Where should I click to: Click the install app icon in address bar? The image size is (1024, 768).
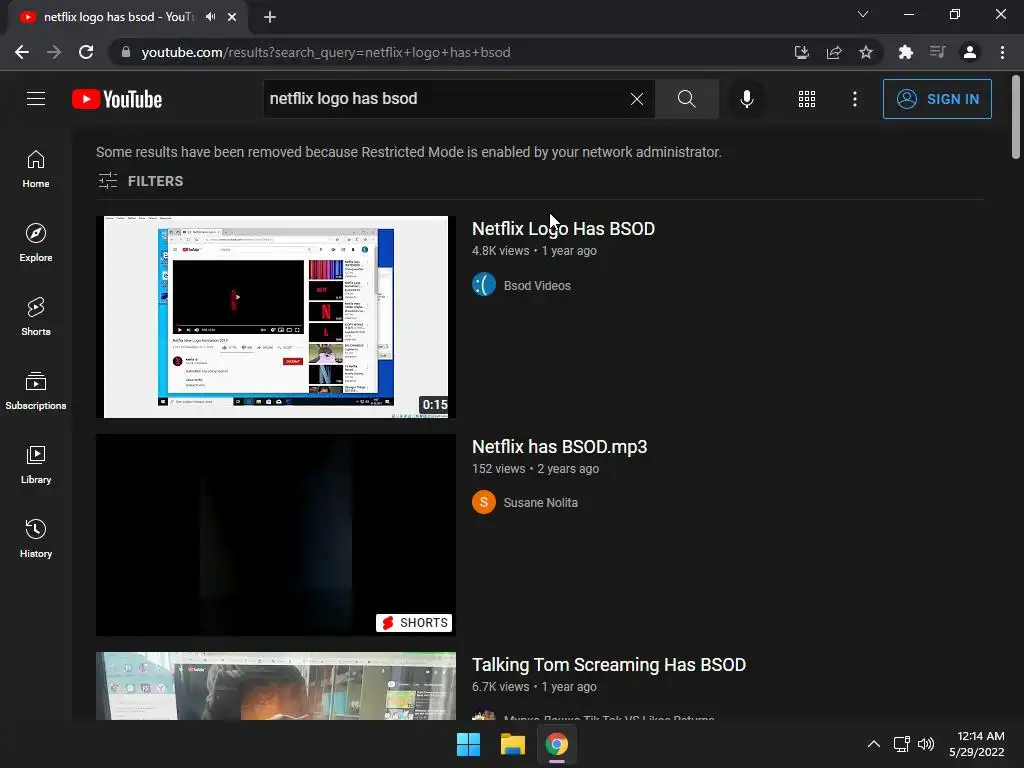point(802,52)
